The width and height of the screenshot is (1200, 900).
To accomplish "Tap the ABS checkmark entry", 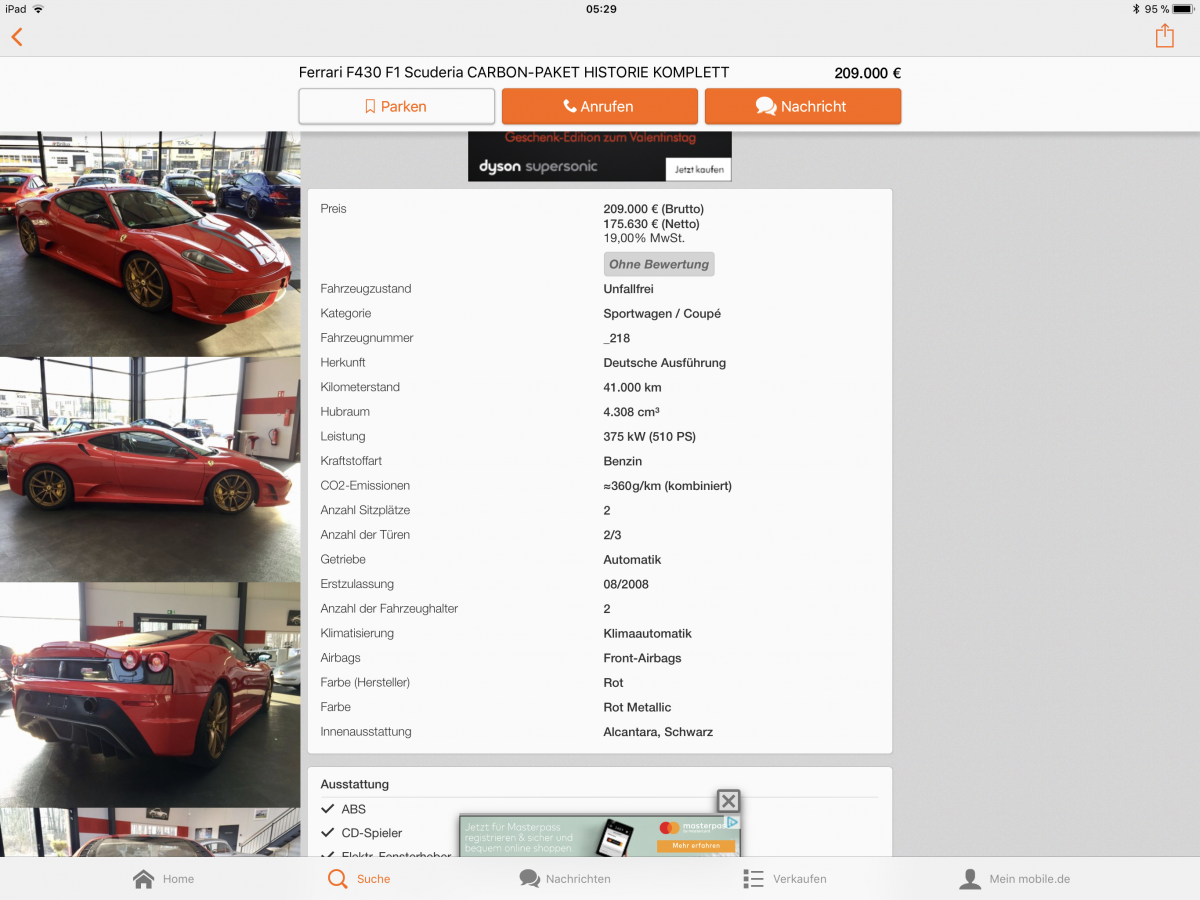I will pyautogui.click(x=343, y=809).
